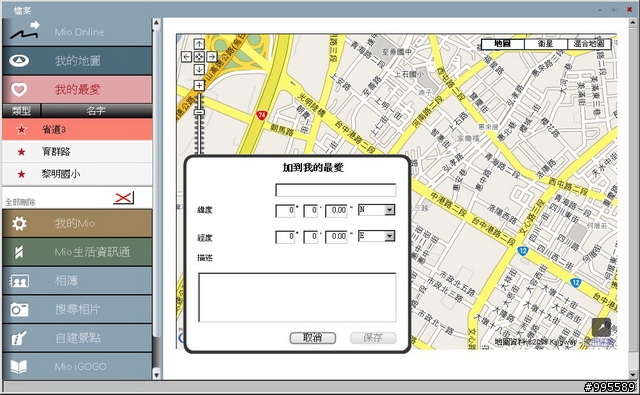This screenshot has width=640, height=395.
Task: Click star icon of 育群路 favorite
Action: [21, 152]
